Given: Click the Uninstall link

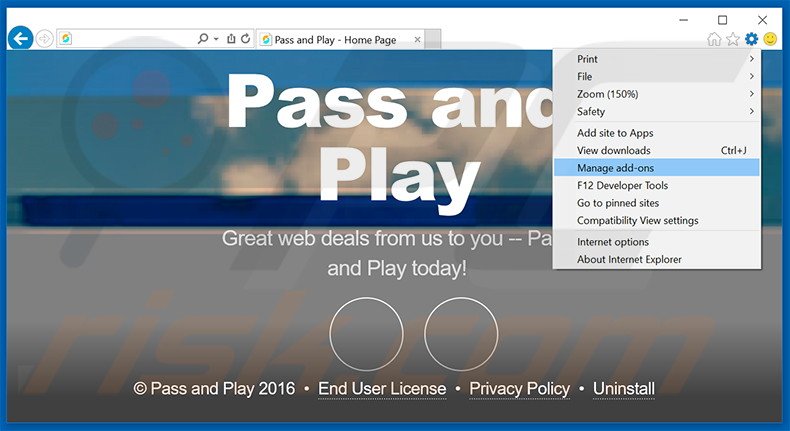Looking at the screenshot, I should (624, 389).
